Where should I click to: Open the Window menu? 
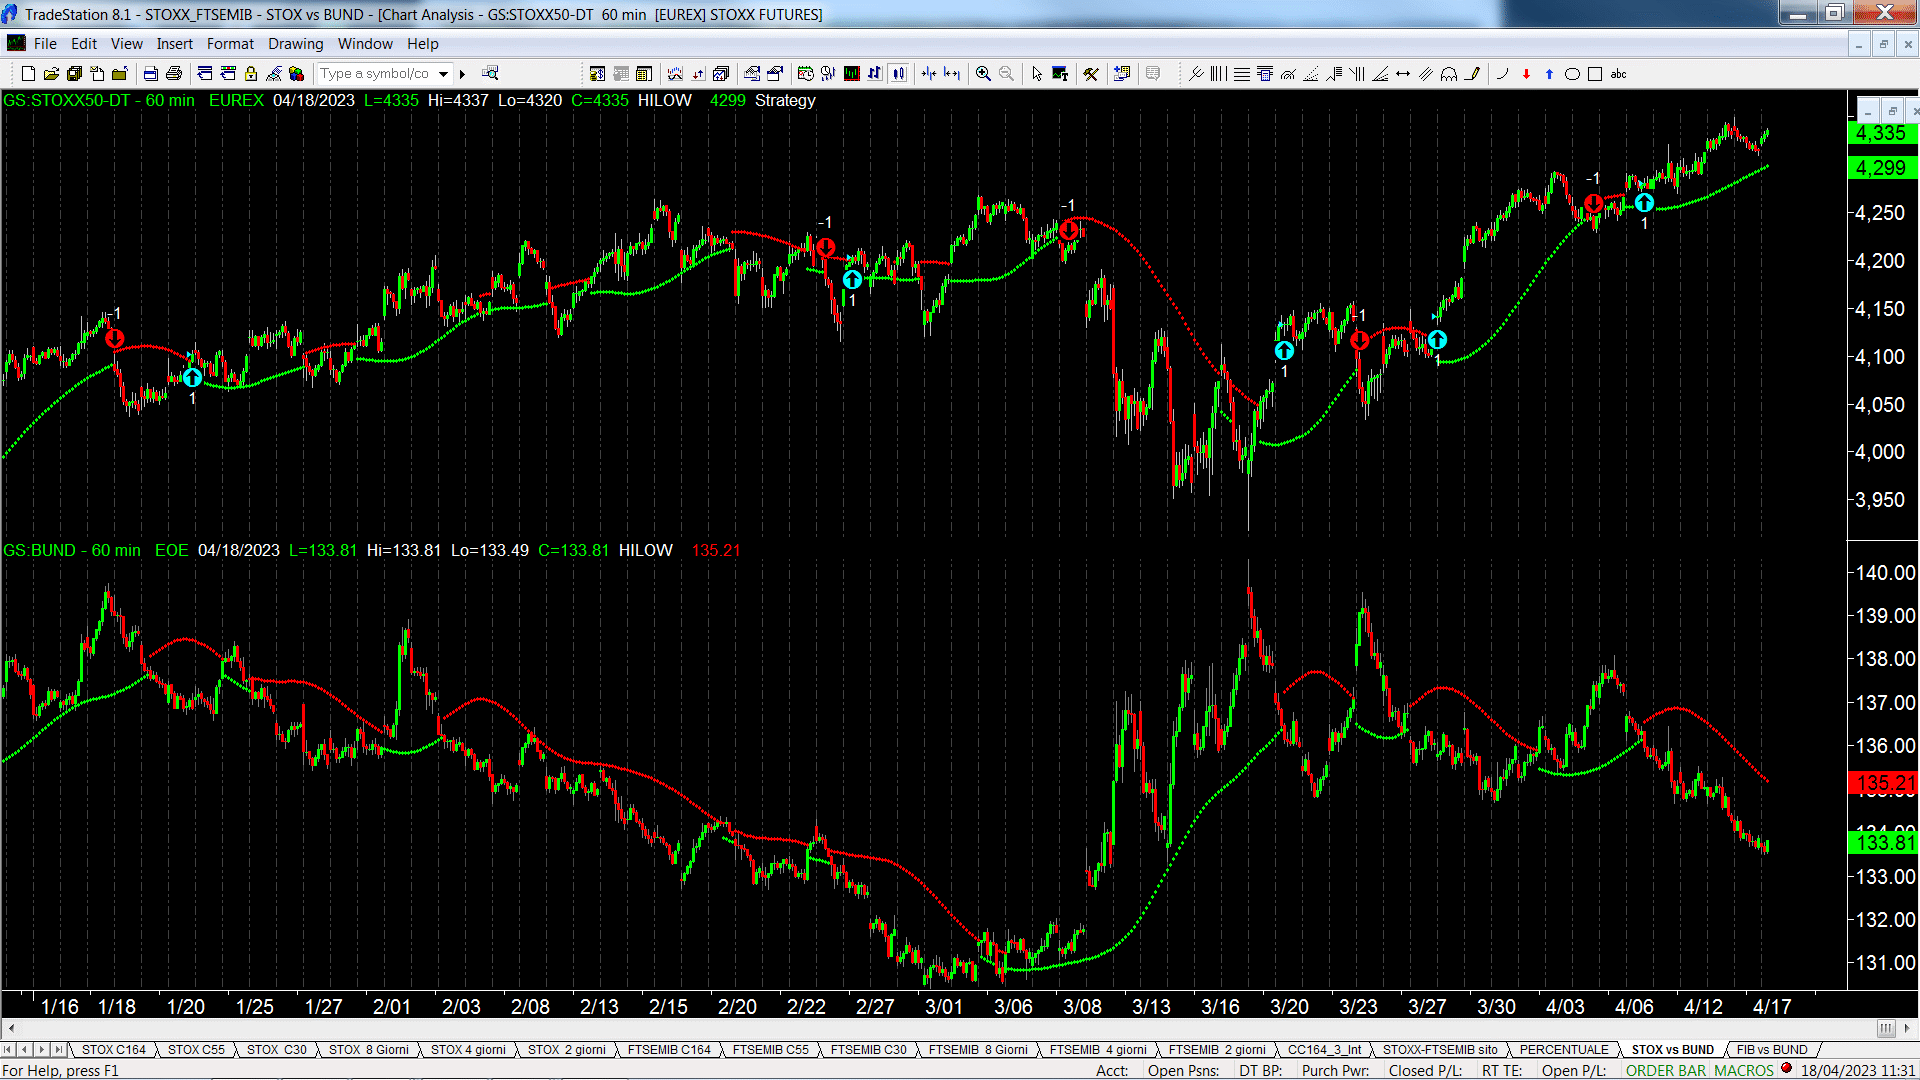point(365,44)
